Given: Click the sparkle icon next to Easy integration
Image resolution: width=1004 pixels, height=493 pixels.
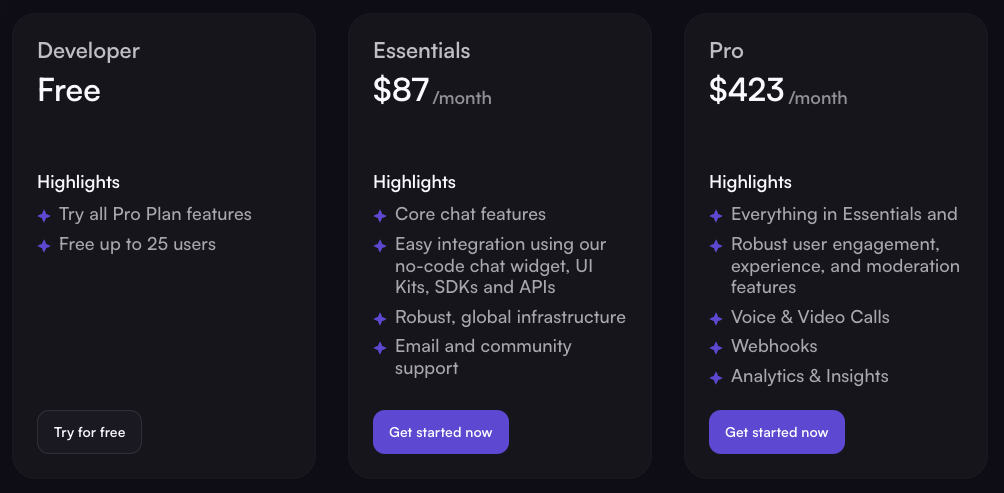Looking at the screenshot, I should coord(380,246).
